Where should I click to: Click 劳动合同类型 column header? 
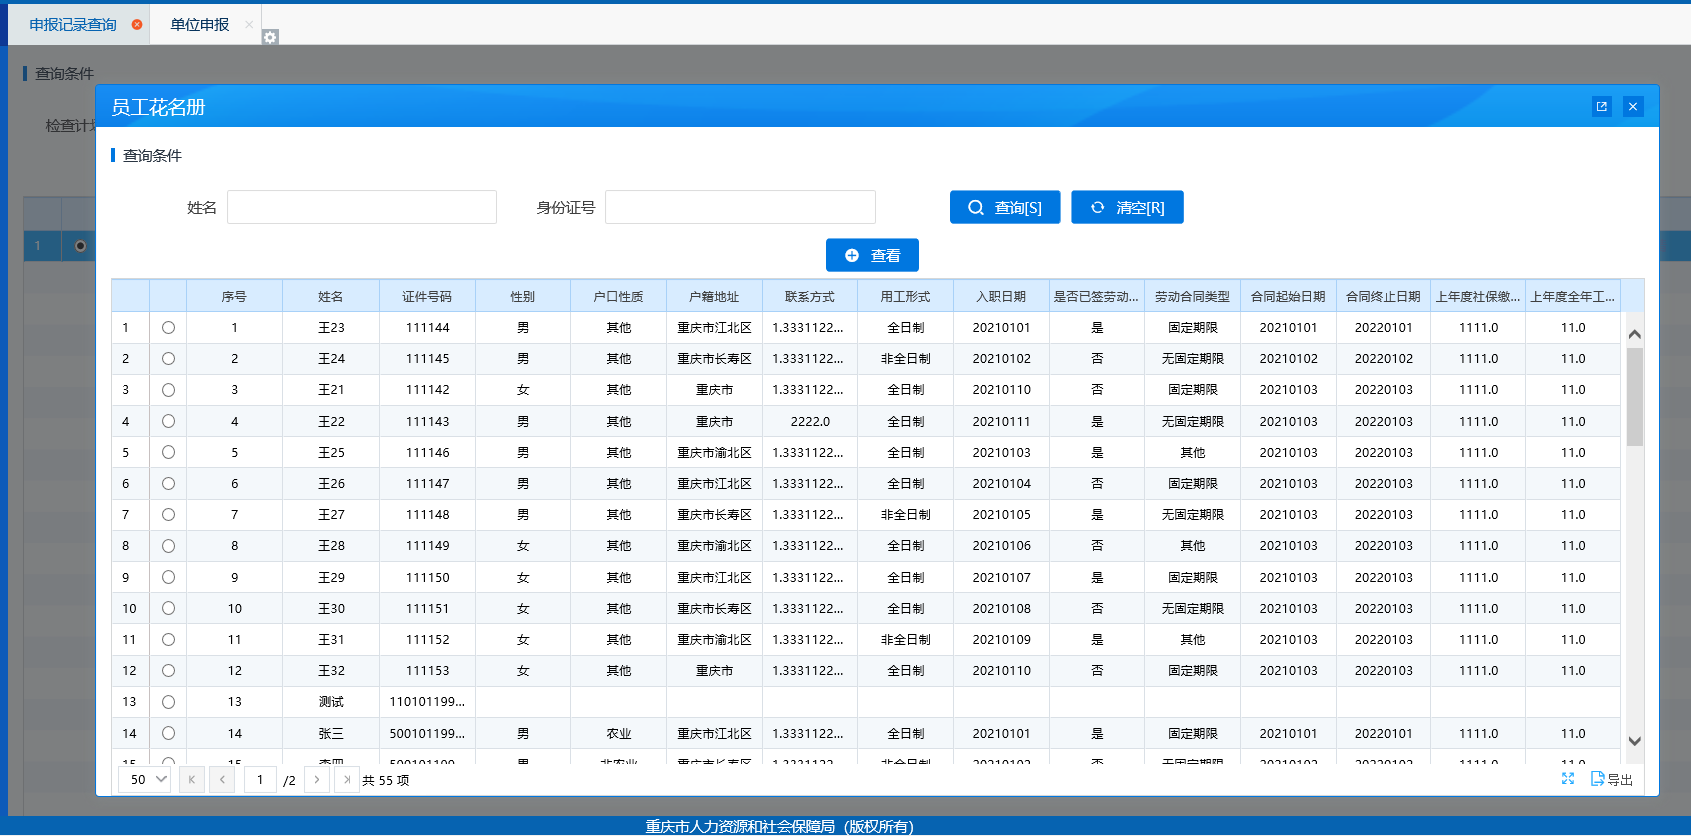click(1192, 297)
